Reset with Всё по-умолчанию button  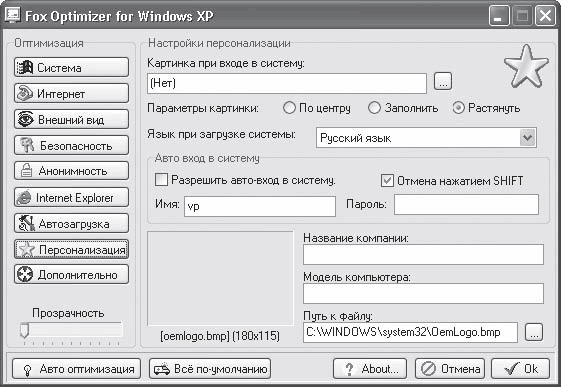coord(210,369)
